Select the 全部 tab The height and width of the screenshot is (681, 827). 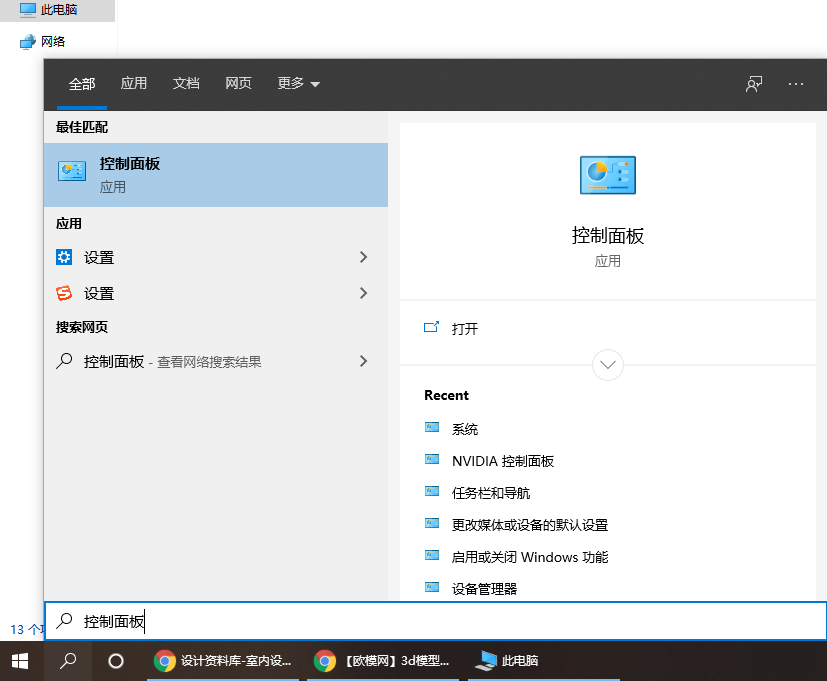pos(82,83)
